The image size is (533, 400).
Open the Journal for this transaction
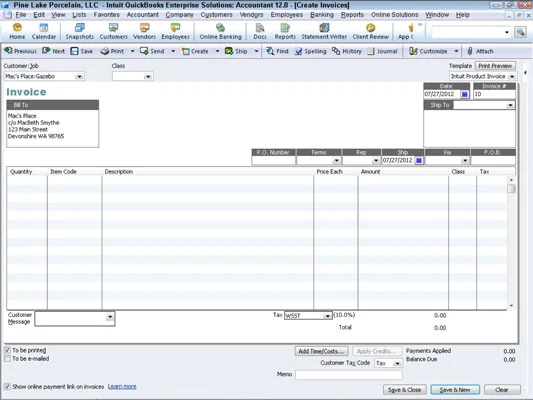pyautogui.click(x=382, y=51)
